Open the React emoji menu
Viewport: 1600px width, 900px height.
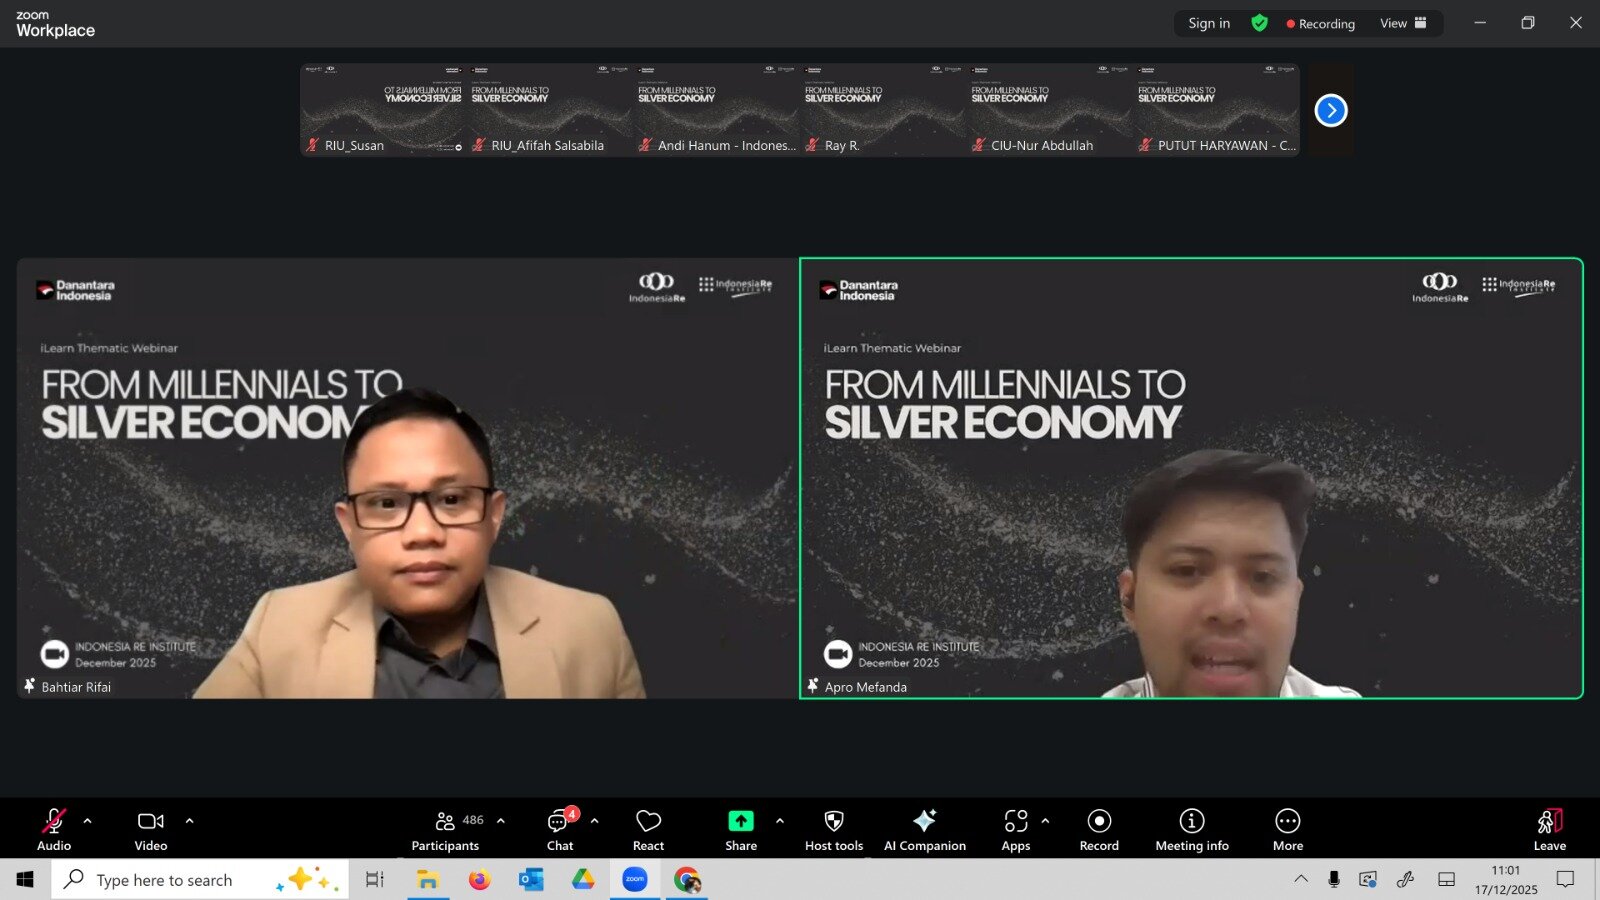pos(648,829)
